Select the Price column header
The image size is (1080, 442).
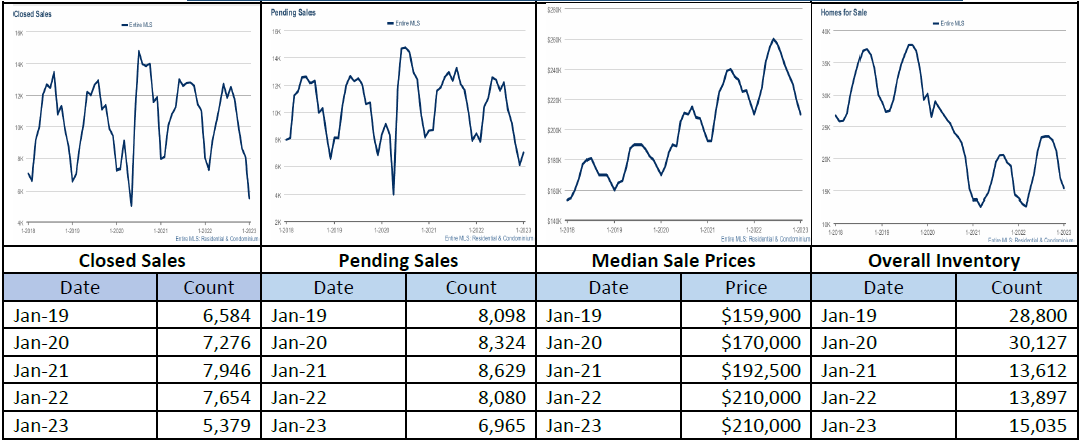pyautogui.click(x=747, y=287)
